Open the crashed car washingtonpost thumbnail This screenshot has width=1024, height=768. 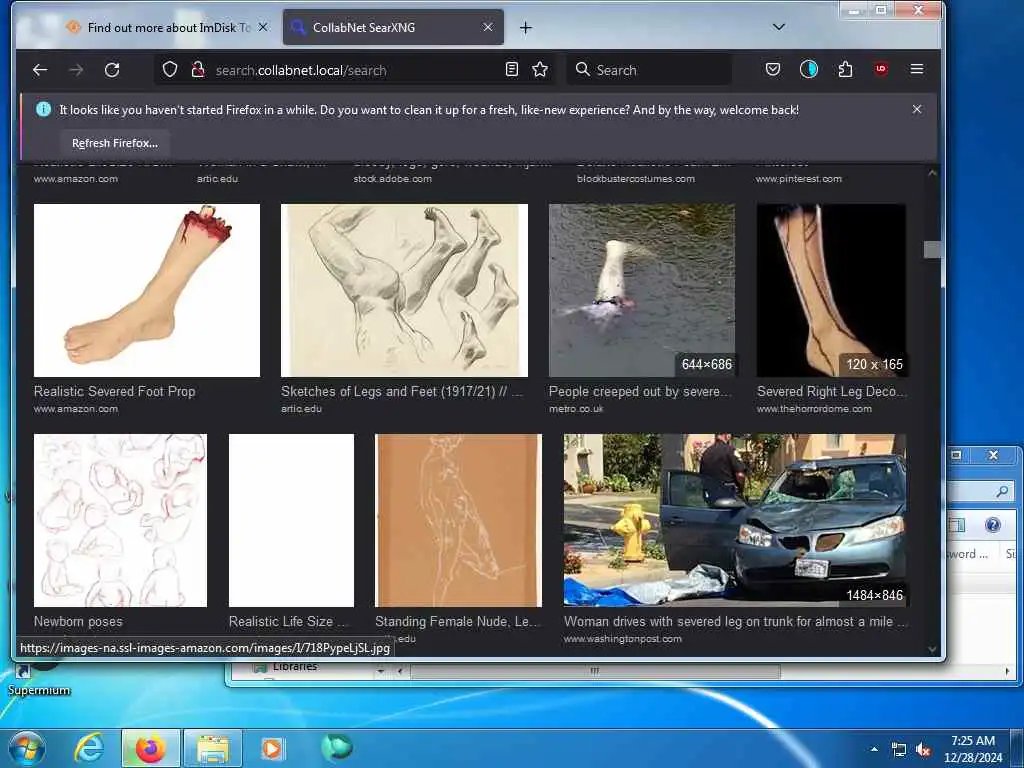click(735, 520)
